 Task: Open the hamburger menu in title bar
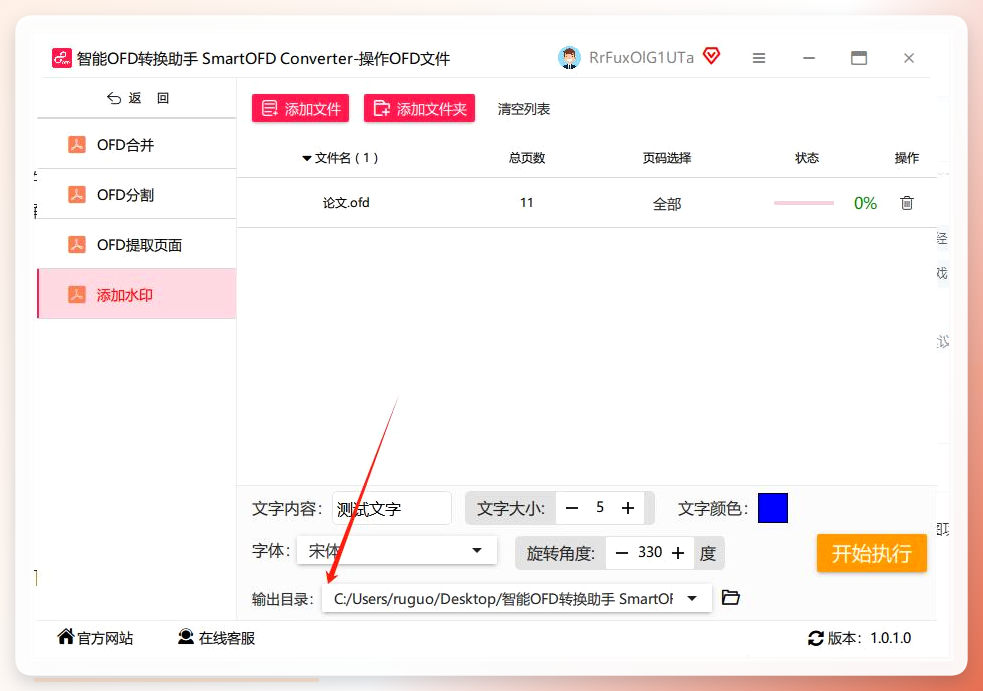click(x=759, y=58)
